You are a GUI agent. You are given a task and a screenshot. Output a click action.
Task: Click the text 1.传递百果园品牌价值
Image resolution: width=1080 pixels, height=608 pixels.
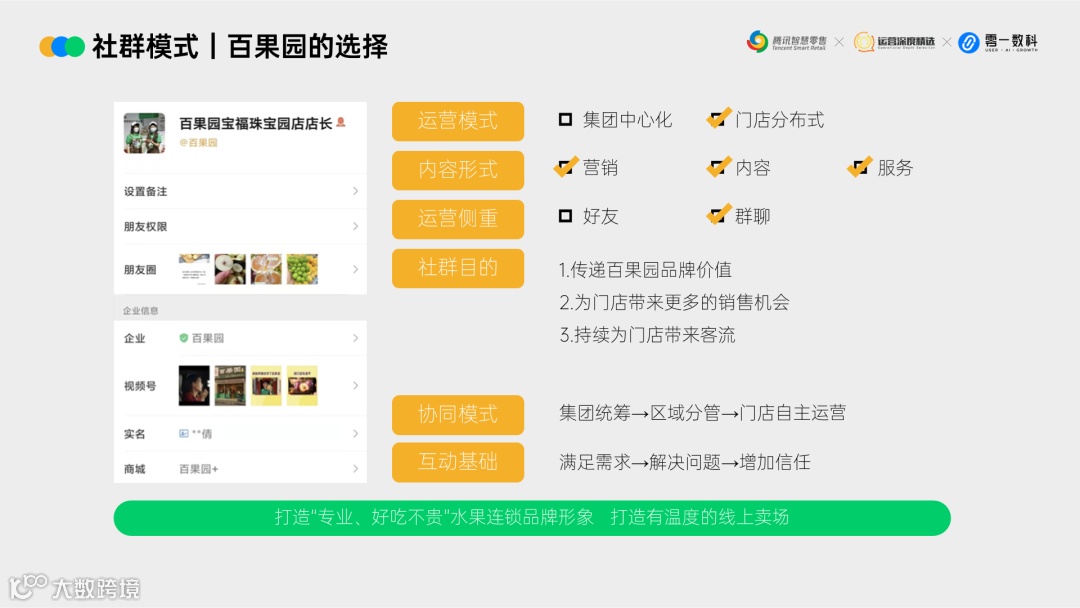(x=645, y=270)
